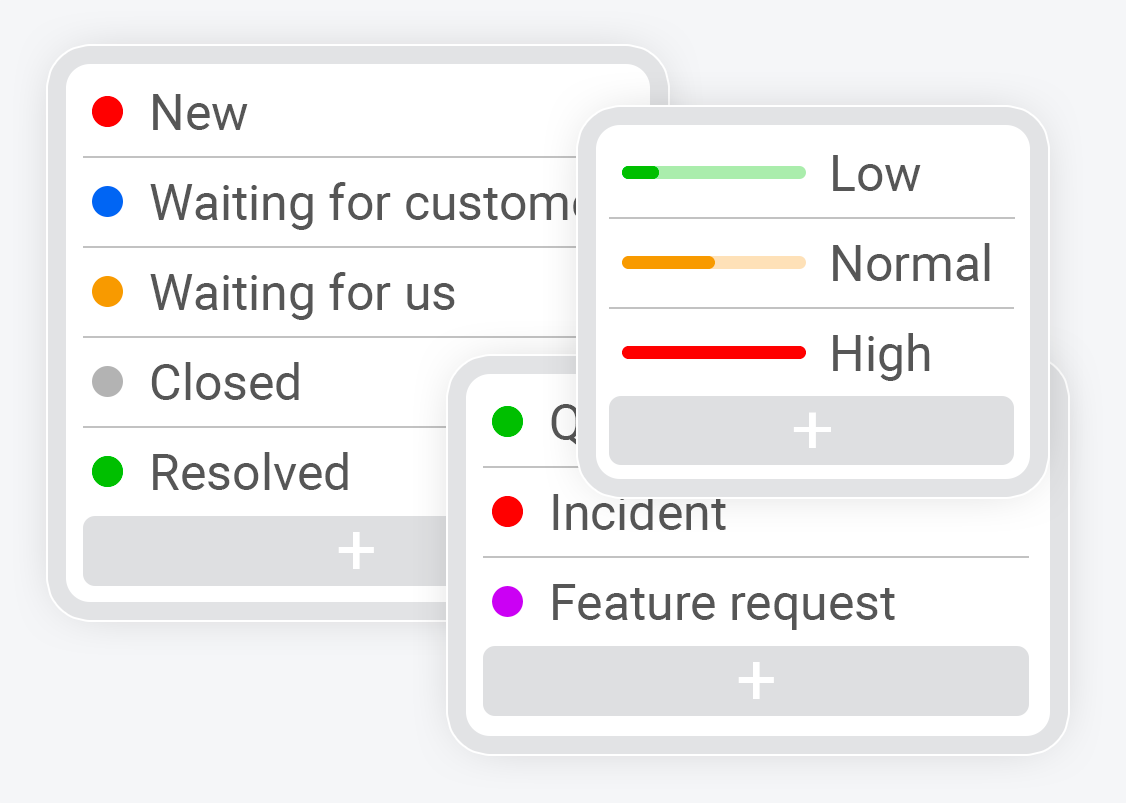Click the gray Closed status dot

tap(107, 382)
